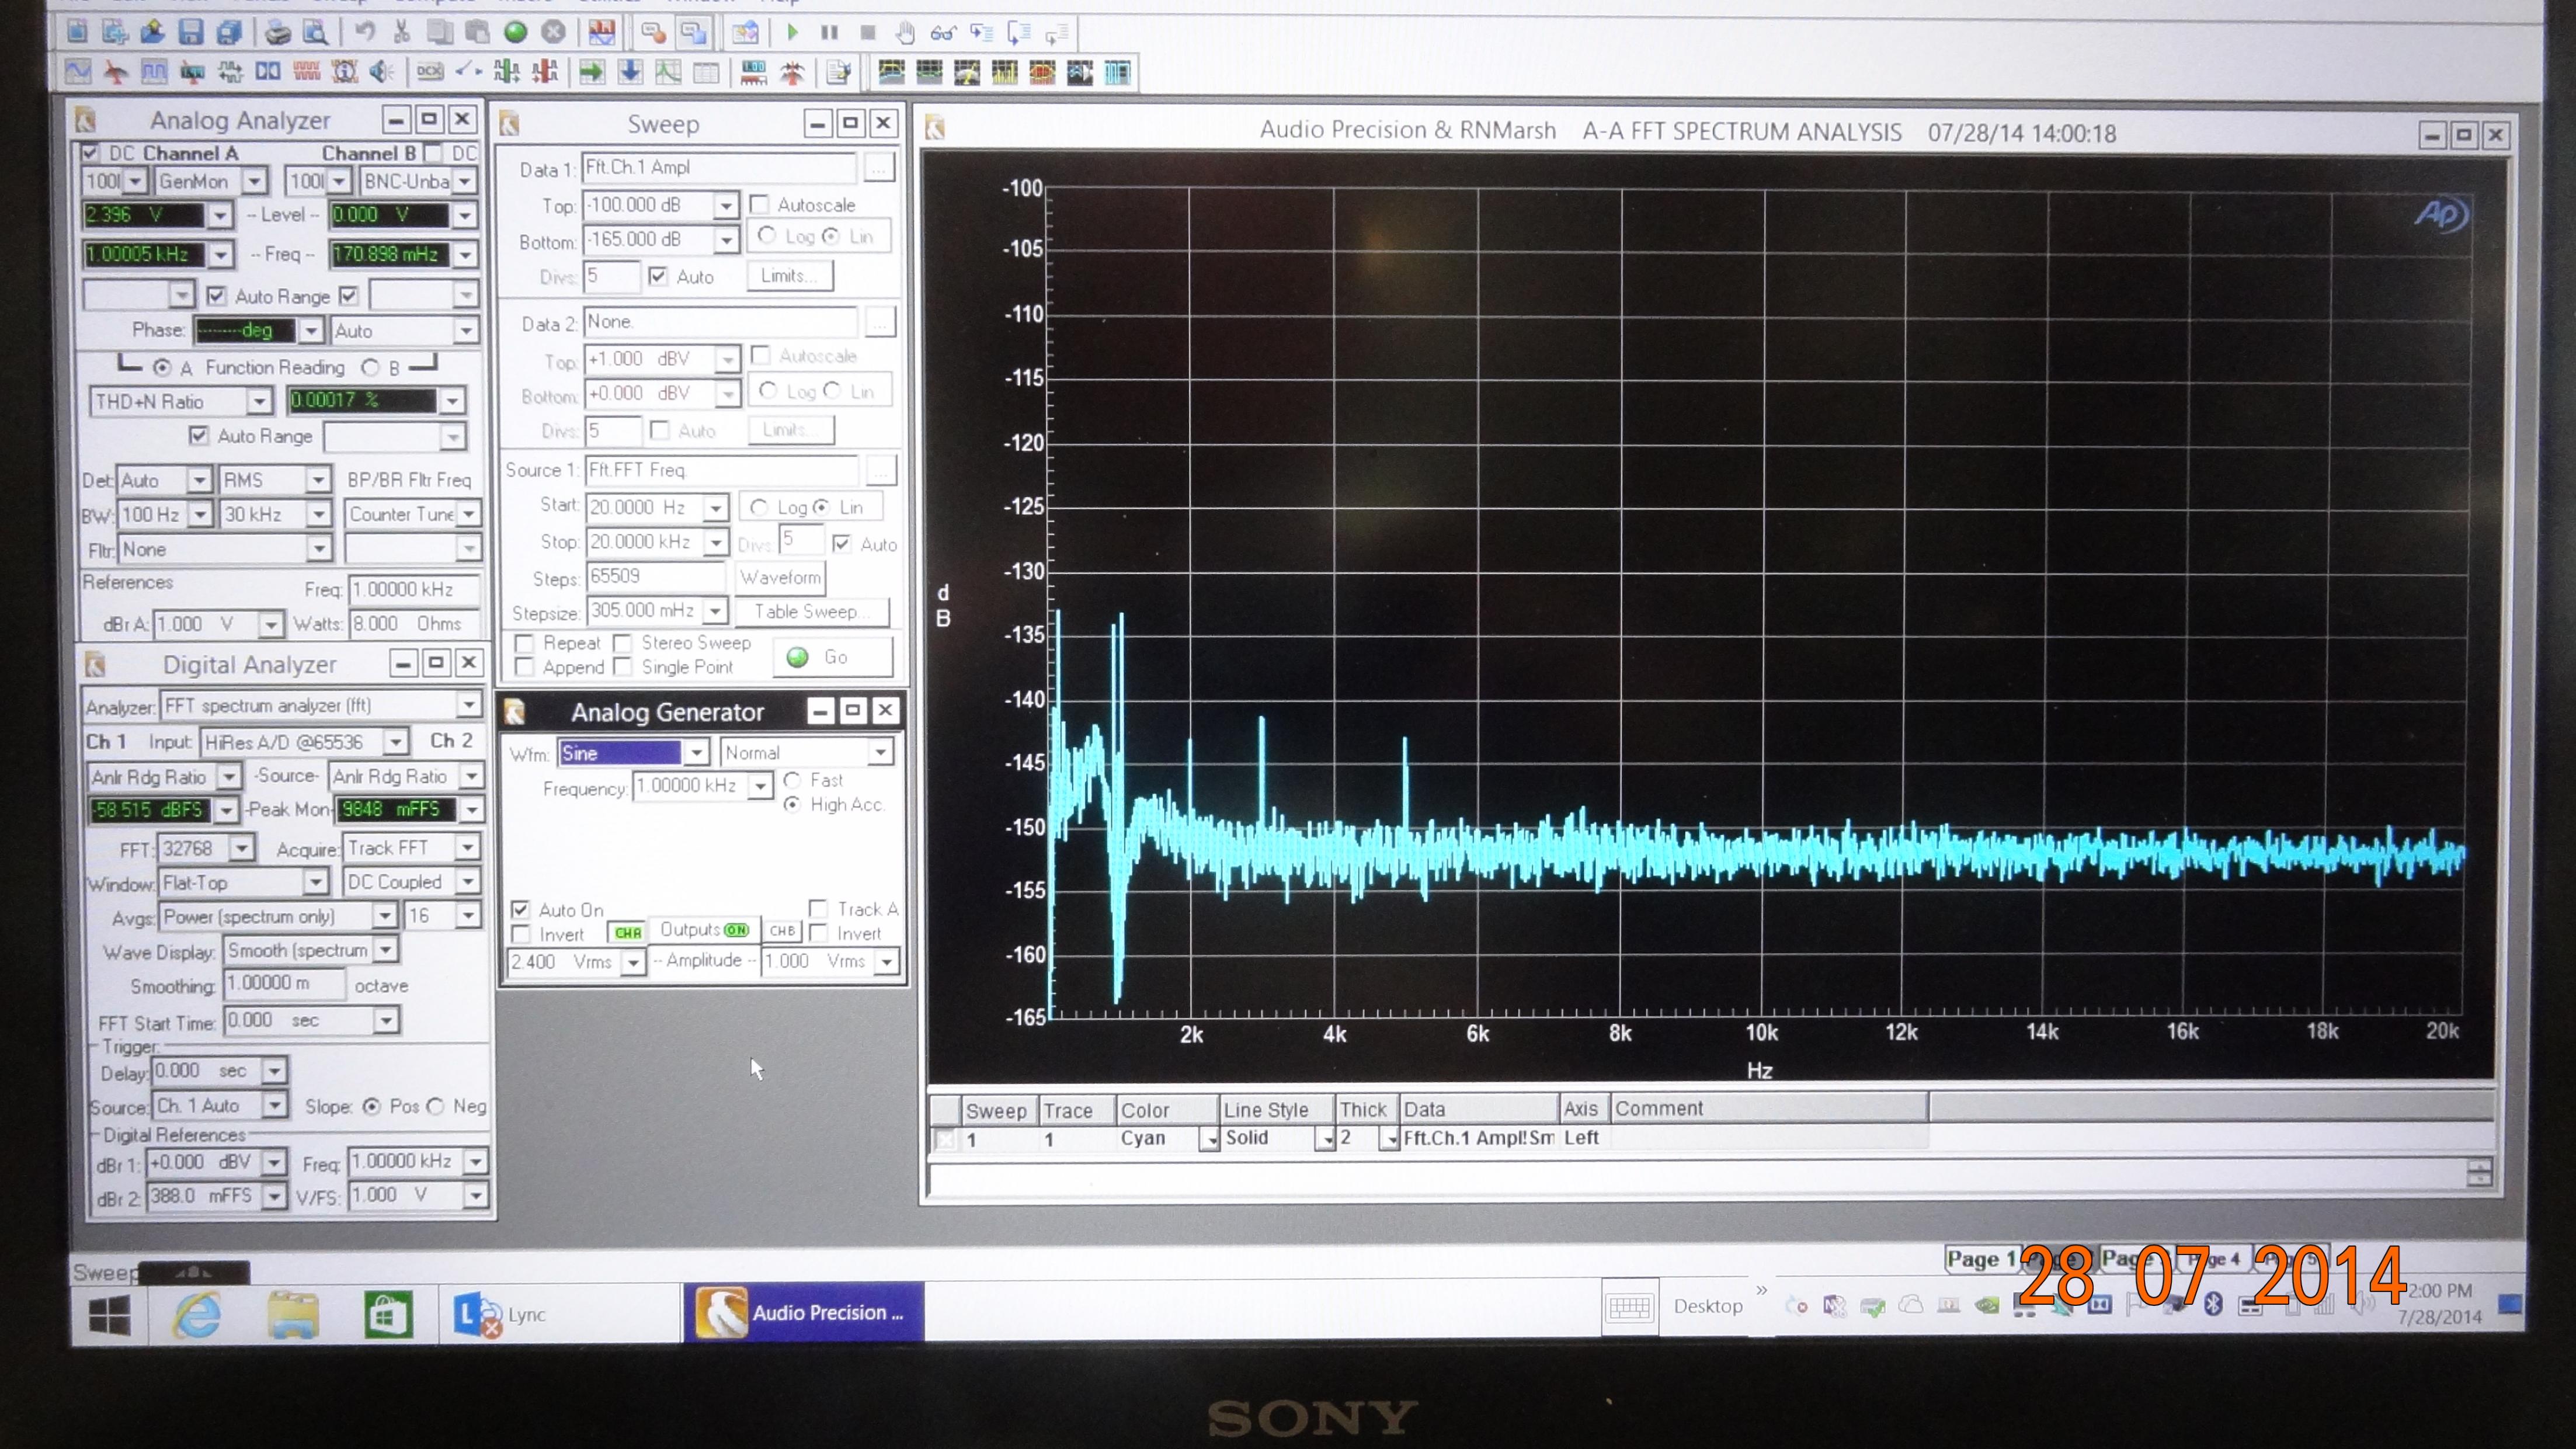
Task: Click the Cut scissors icon
Action: click(x=402, y=32)
